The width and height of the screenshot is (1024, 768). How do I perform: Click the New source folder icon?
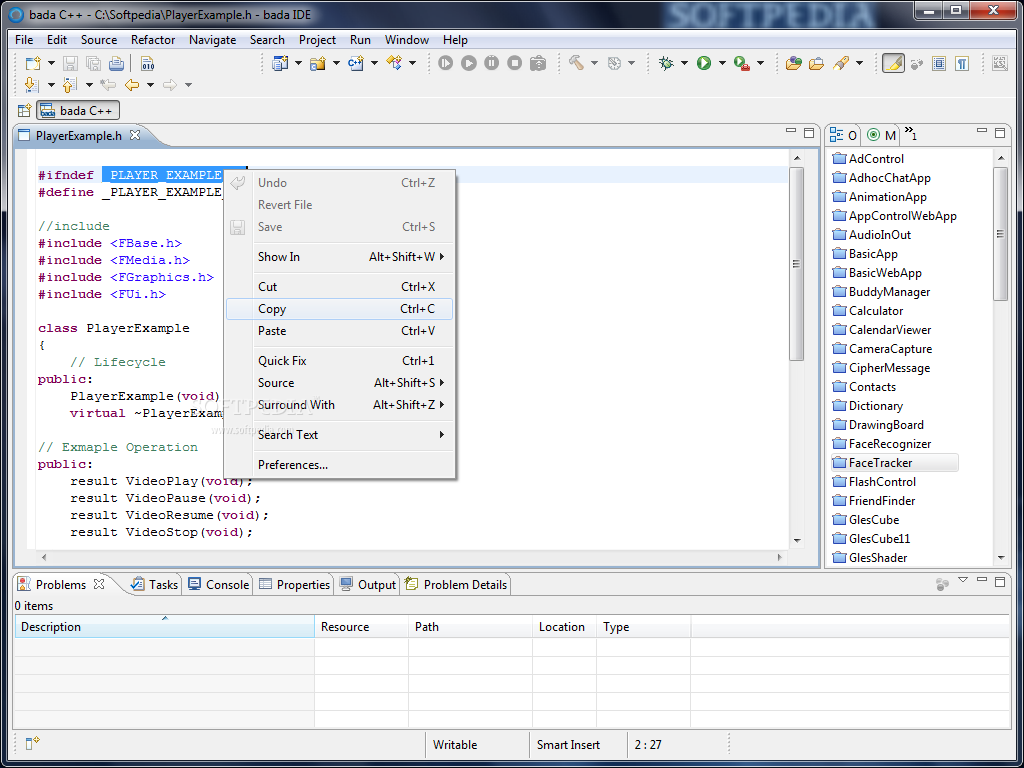click(x=318, y=63)
